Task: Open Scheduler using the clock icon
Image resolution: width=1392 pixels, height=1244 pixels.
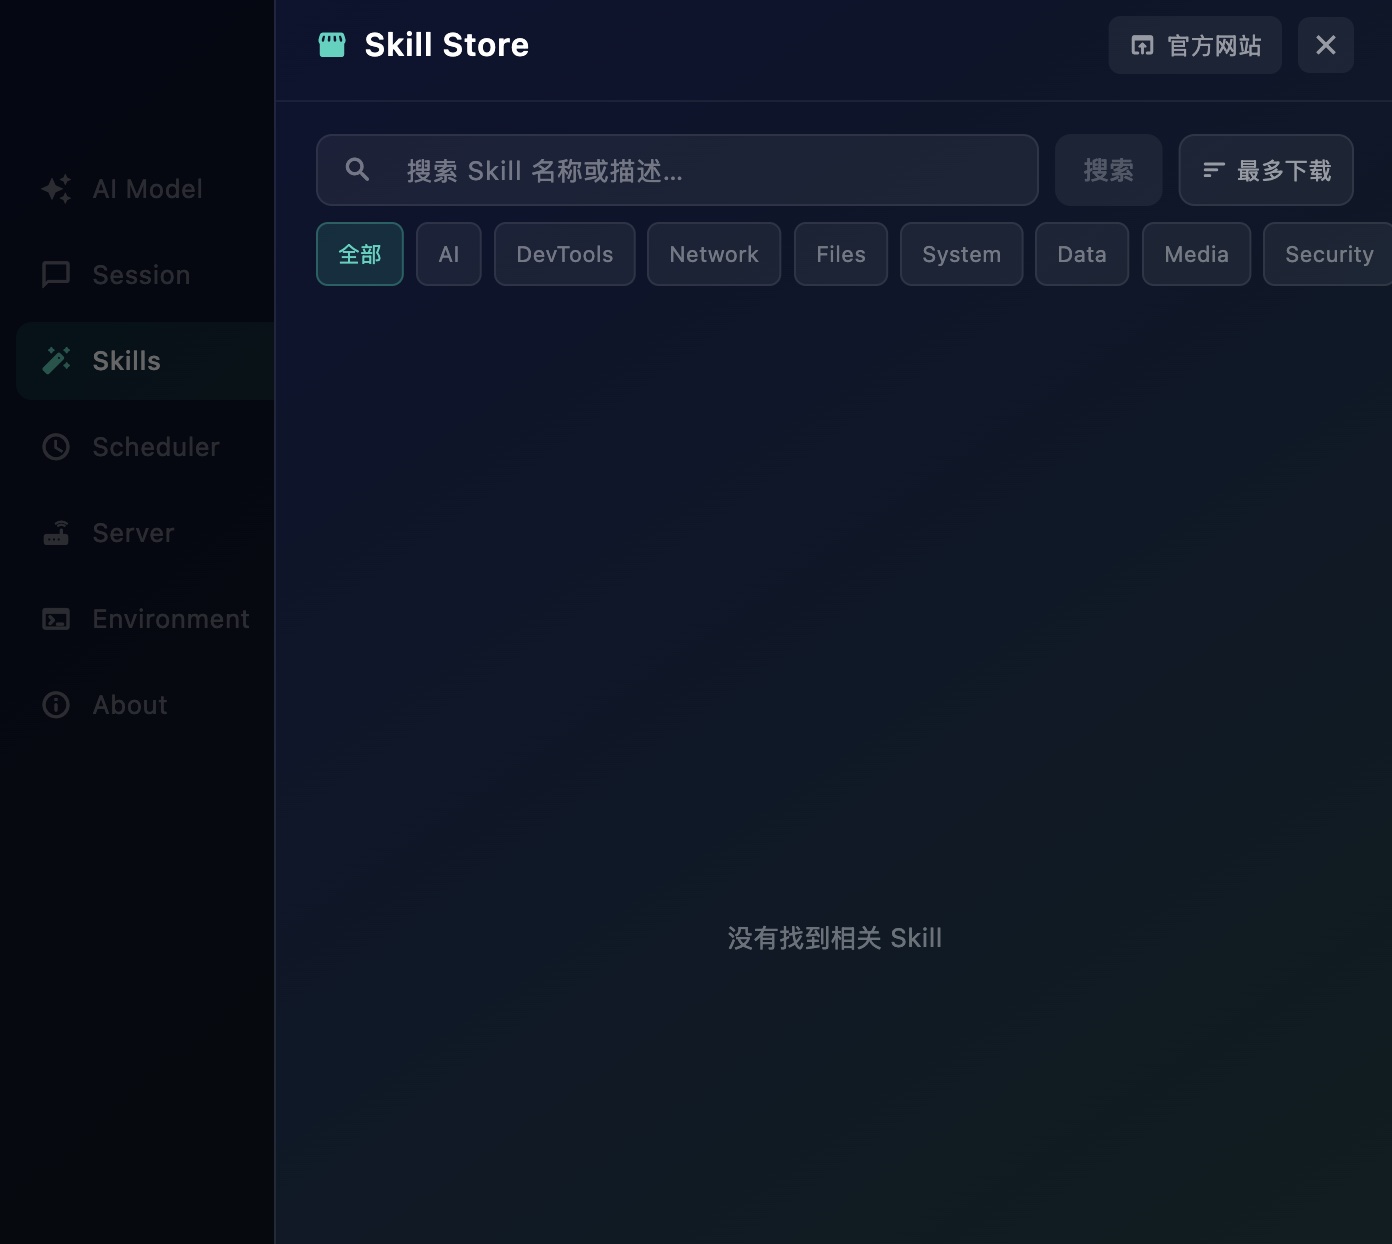Action: click(x=55, y=447)
